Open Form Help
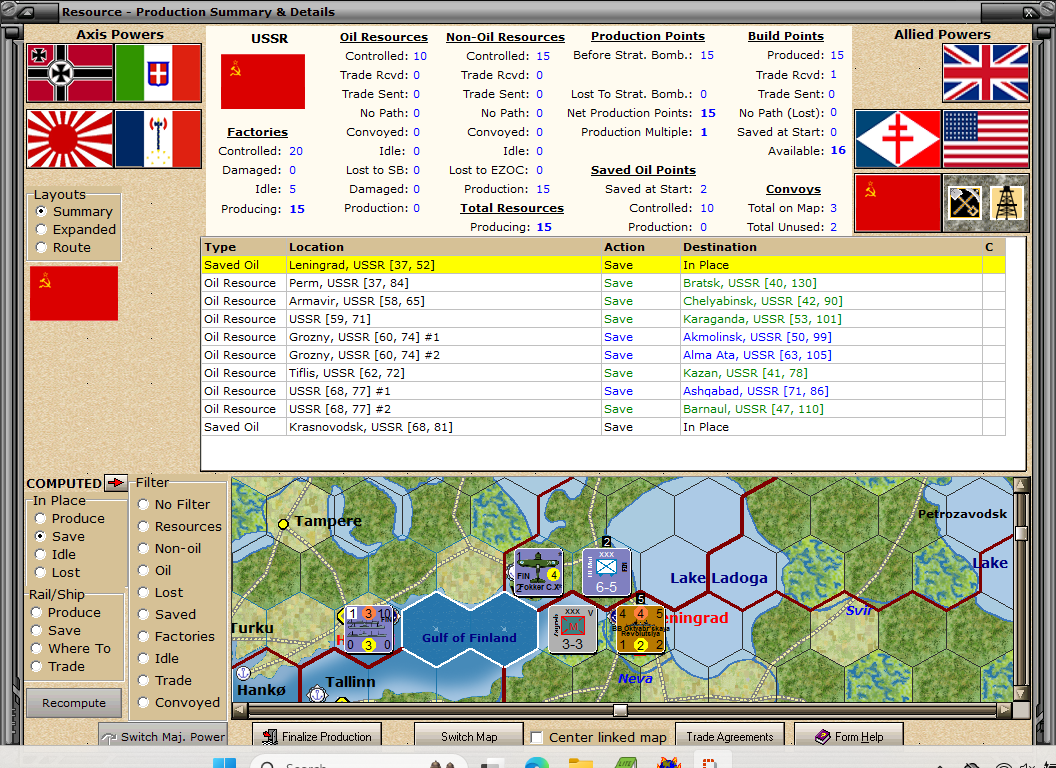The width and height of the screenshot is (1056, 768). (849, 736)
